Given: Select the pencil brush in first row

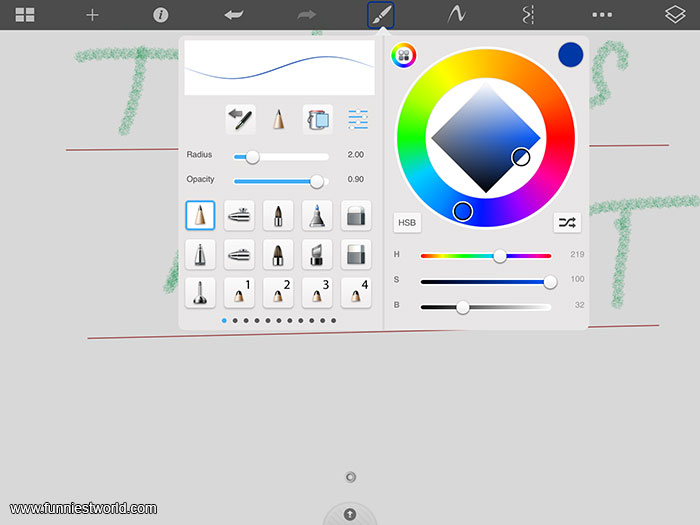Looking at the screenshot, I should (x=200, y=215).
